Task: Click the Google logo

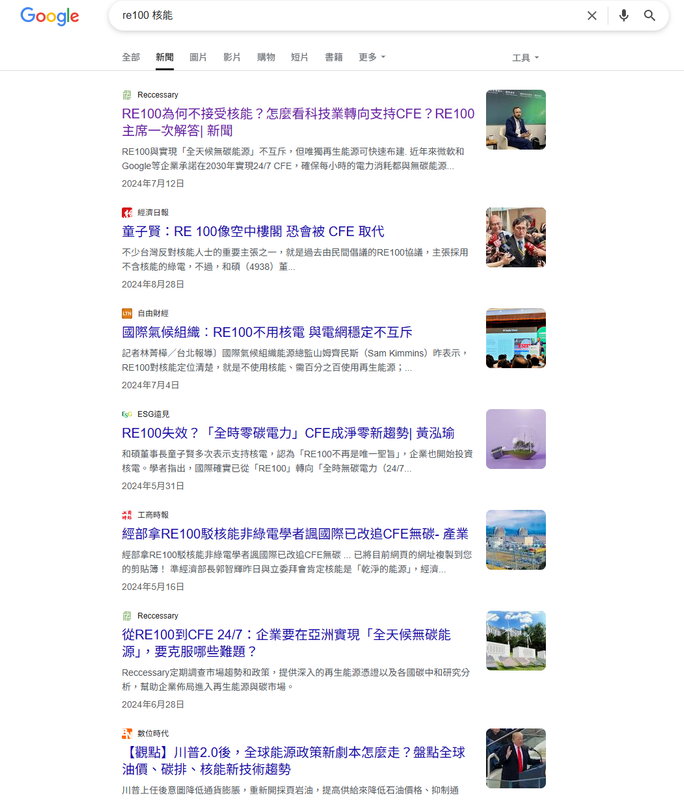Action: (x=49, y=16)
